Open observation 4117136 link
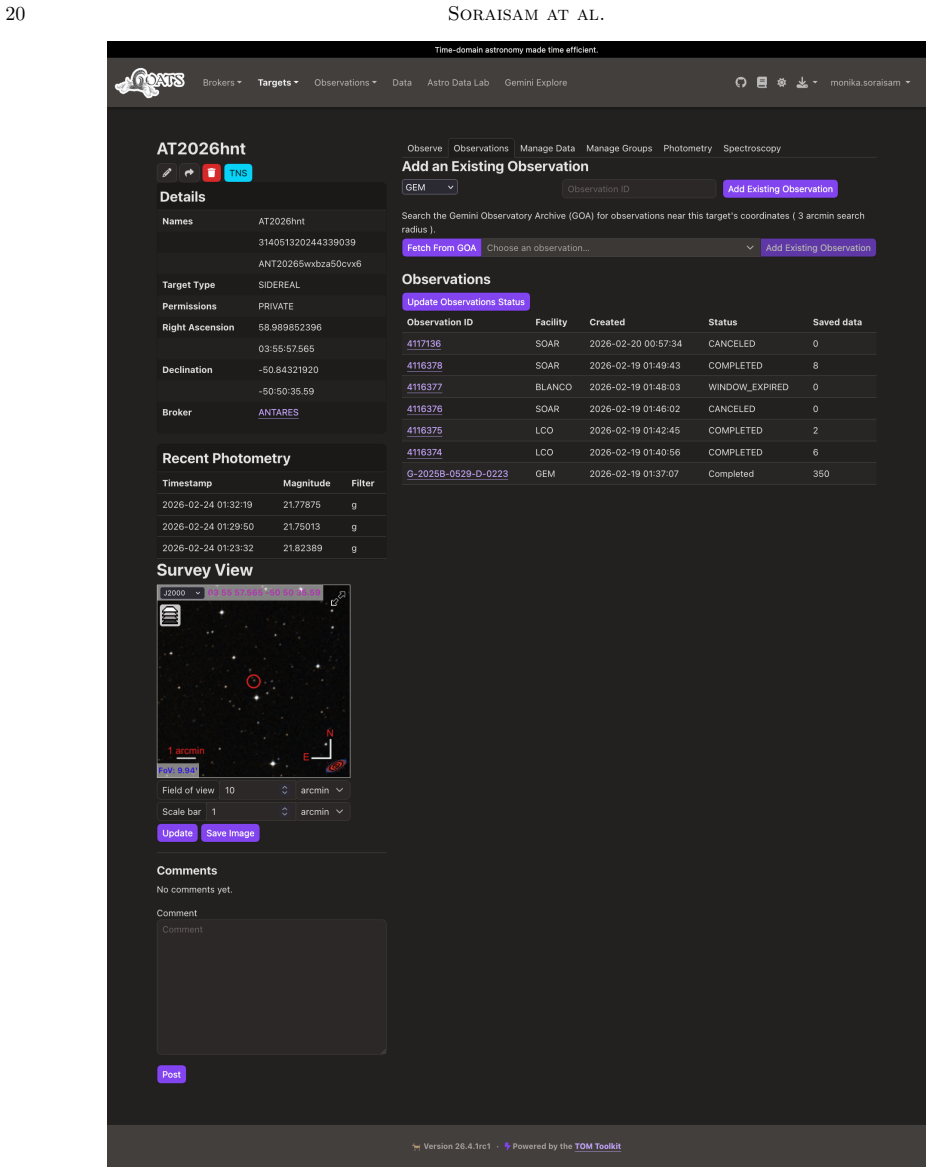The image size is (932, 1173). (423, 344)
